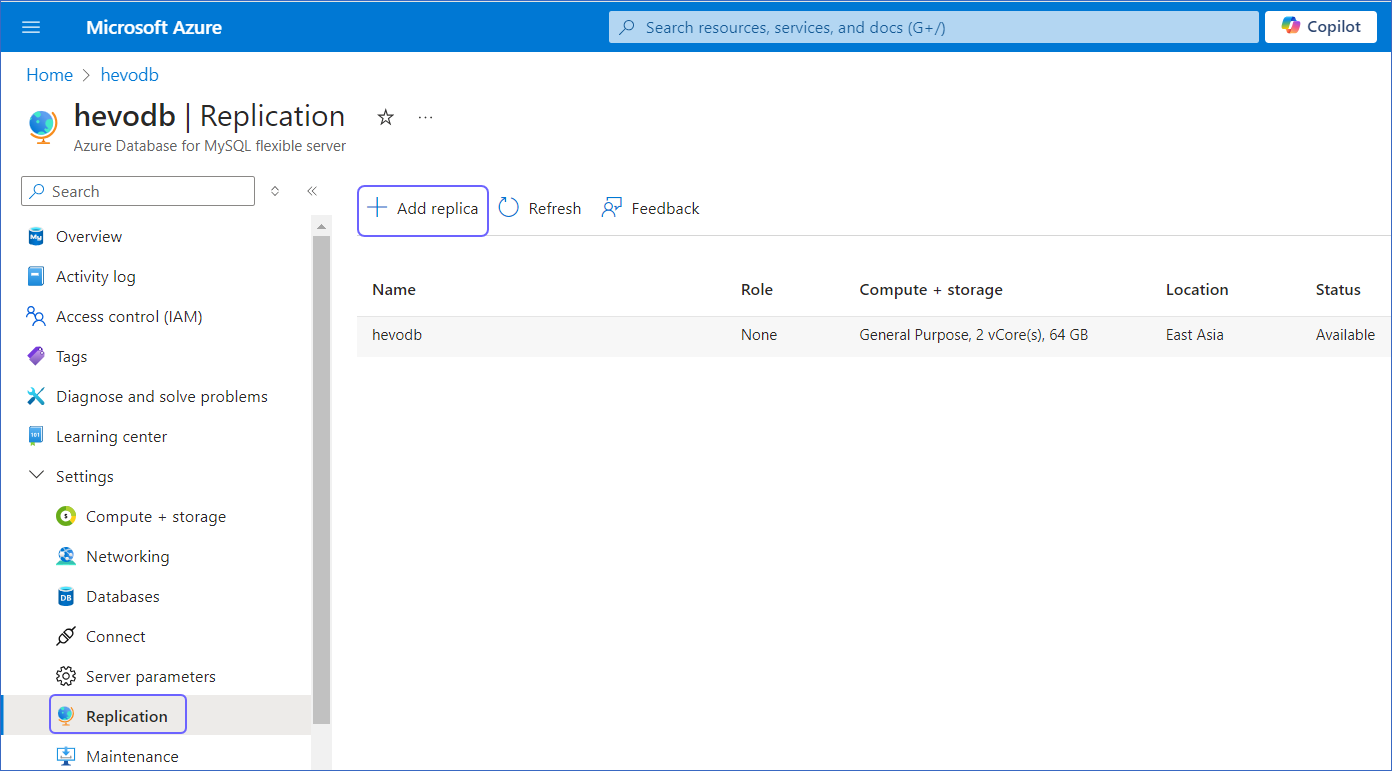Click the Access control (IAM) people icon
Screen dimensions: 1392x771
pyautogui.click(x=36, y=317)
